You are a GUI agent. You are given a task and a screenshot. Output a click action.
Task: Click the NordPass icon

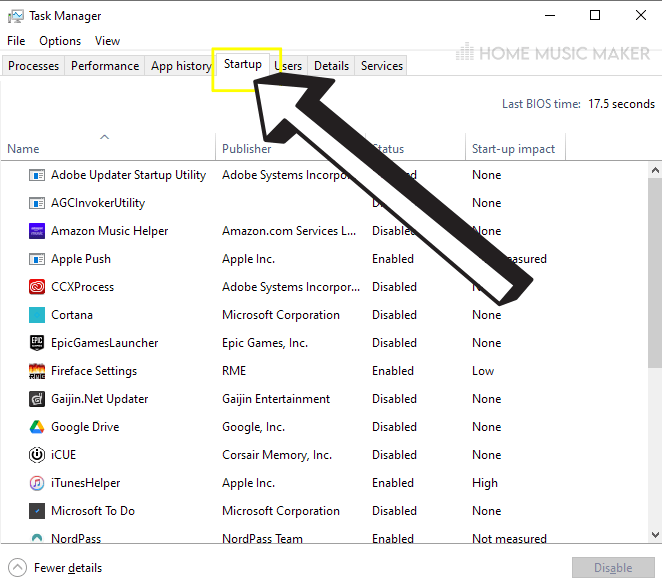(37, 538)
